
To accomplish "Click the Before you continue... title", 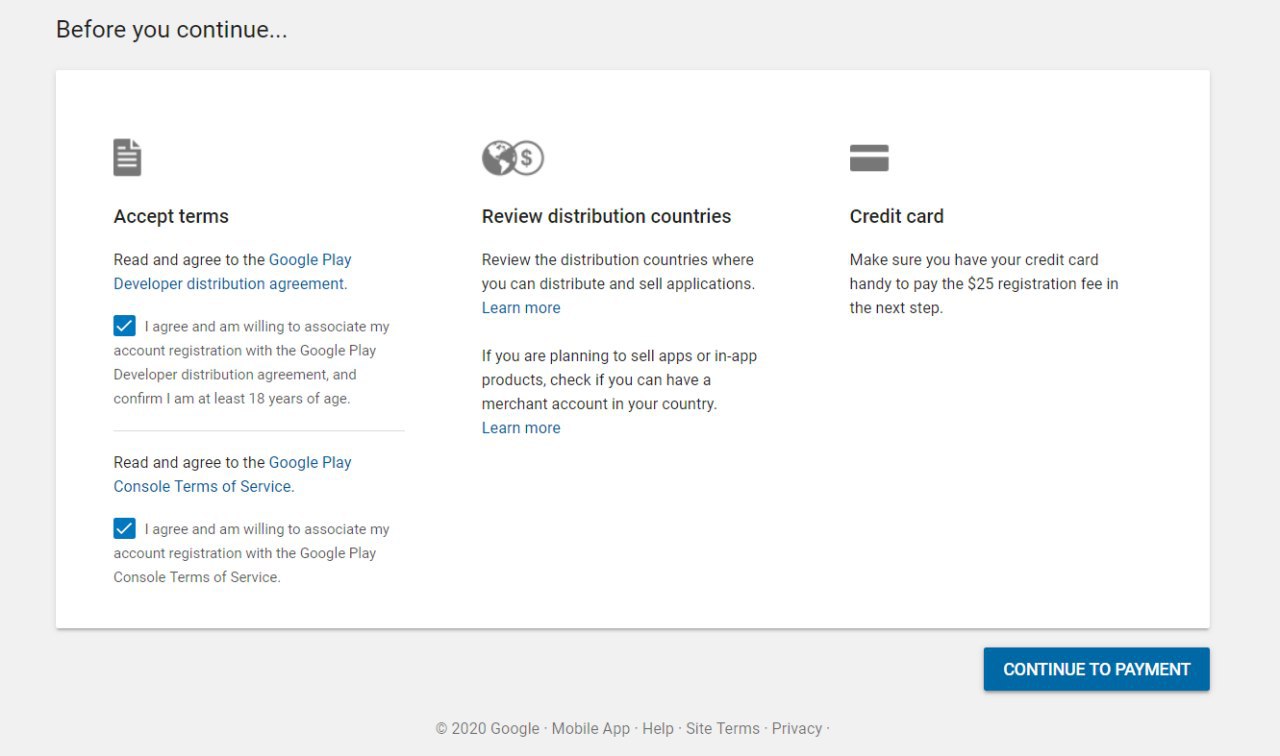I will [x=172, y=30].
